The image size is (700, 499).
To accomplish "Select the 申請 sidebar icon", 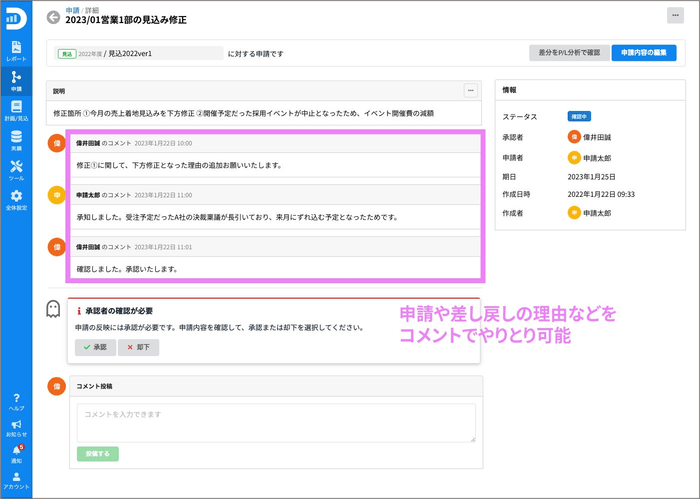I will point(16,81).
